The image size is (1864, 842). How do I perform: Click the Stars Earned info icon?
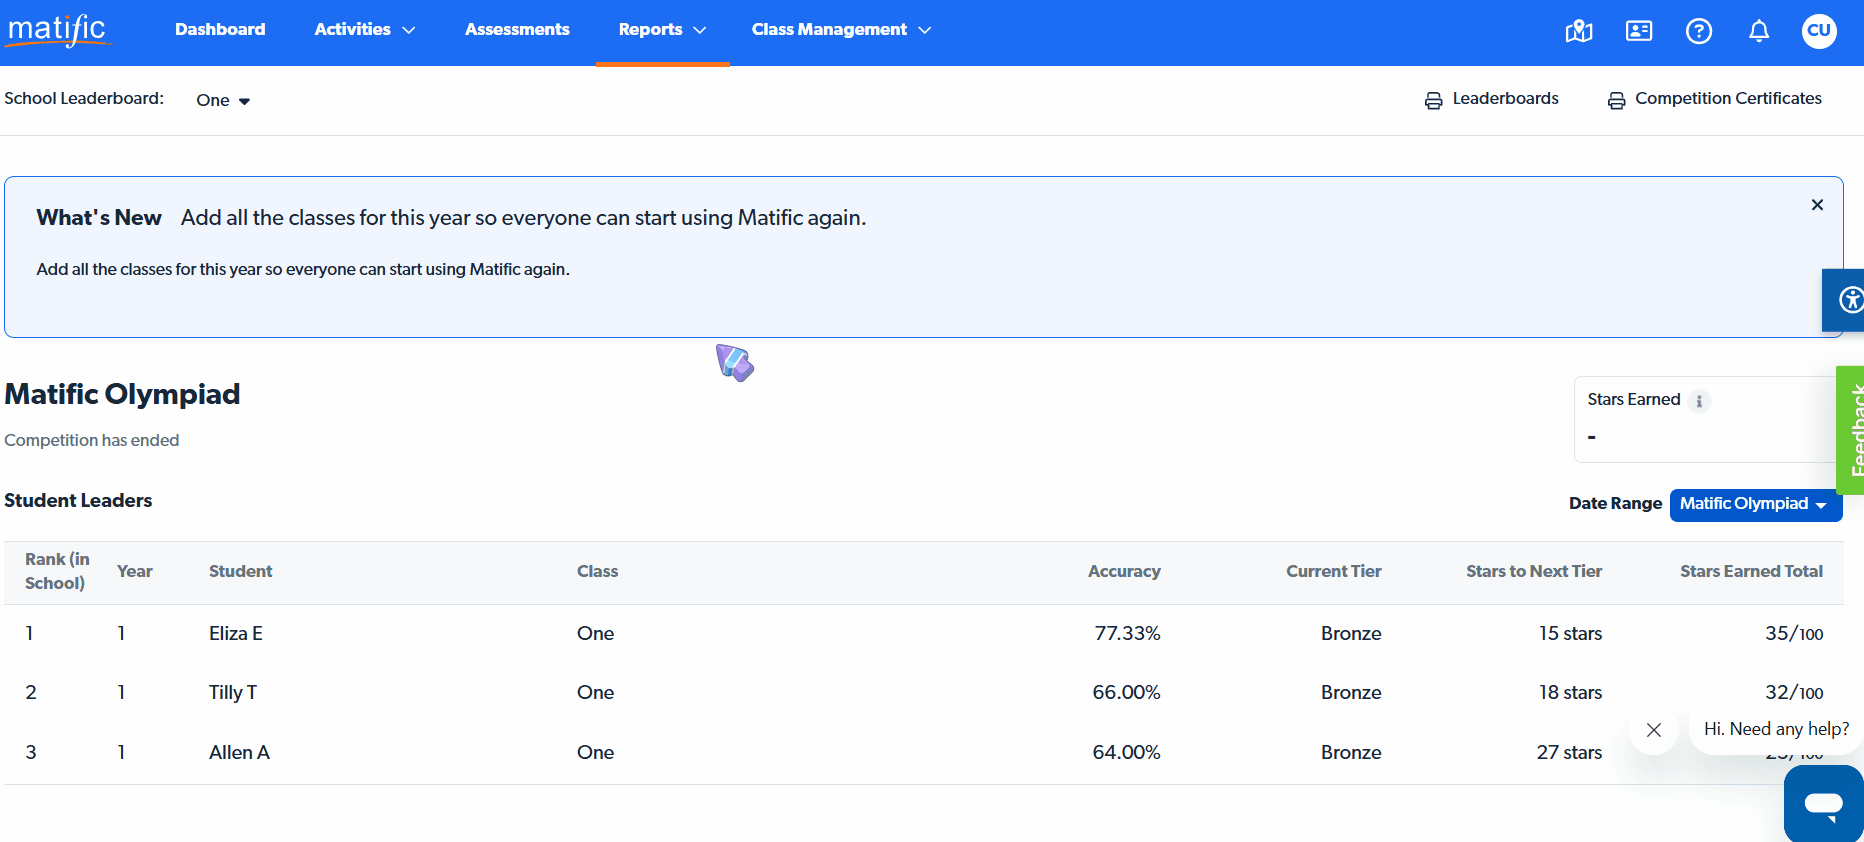point(1699,401)
